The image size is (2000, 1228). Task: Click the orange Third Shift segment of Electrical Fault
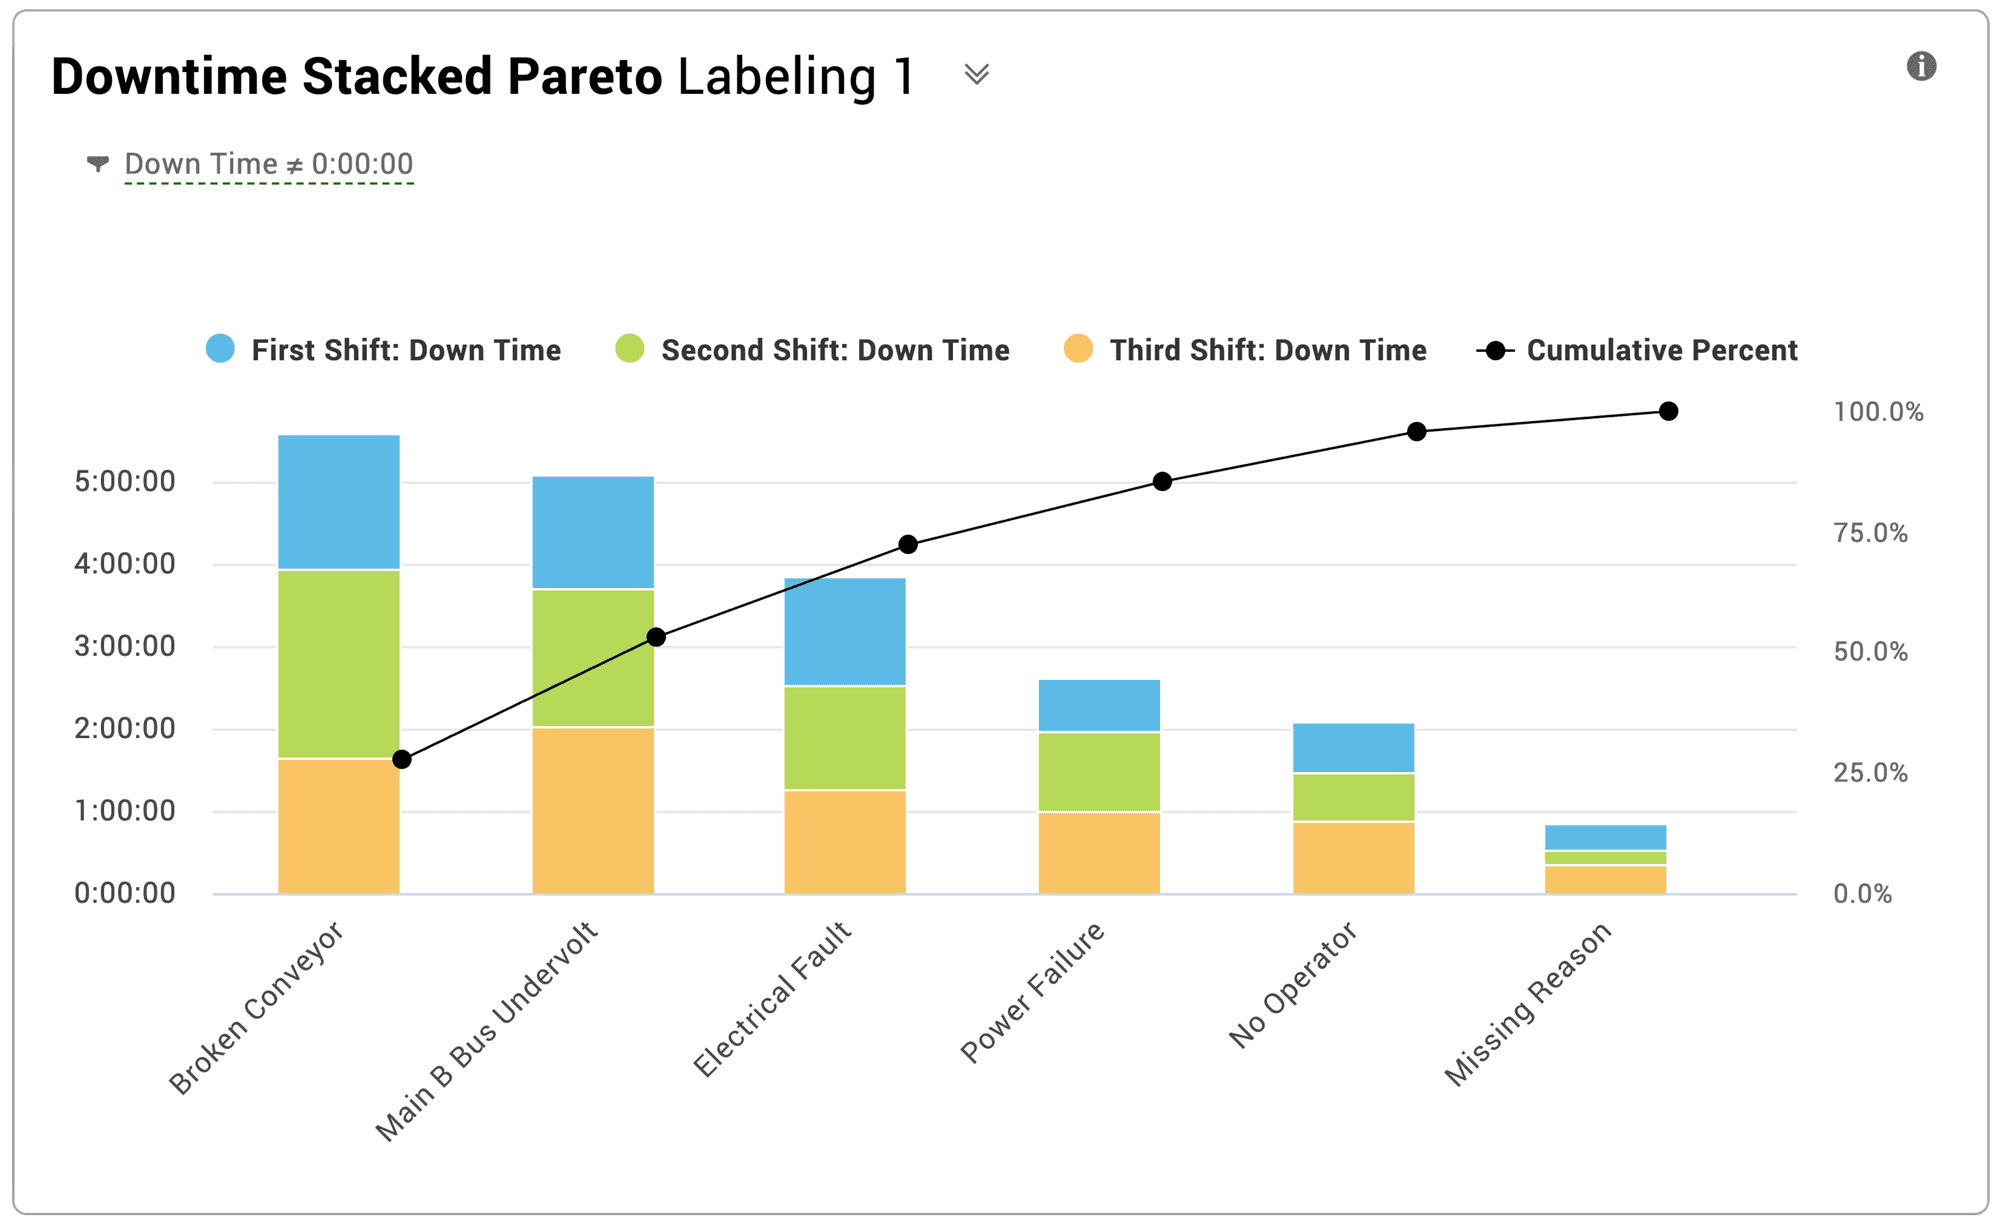pyautogui.click(x=846, y=840)
